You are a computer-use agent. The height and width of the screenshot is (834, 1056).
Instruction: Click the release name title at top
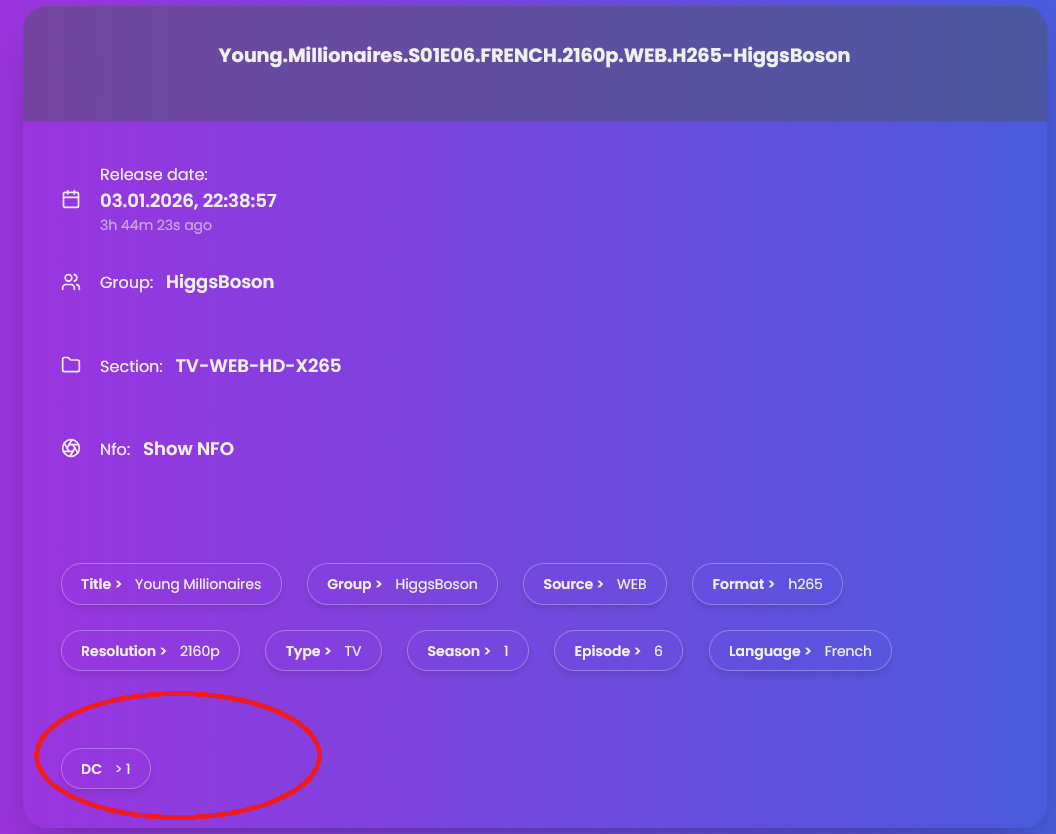click(534, 55)
